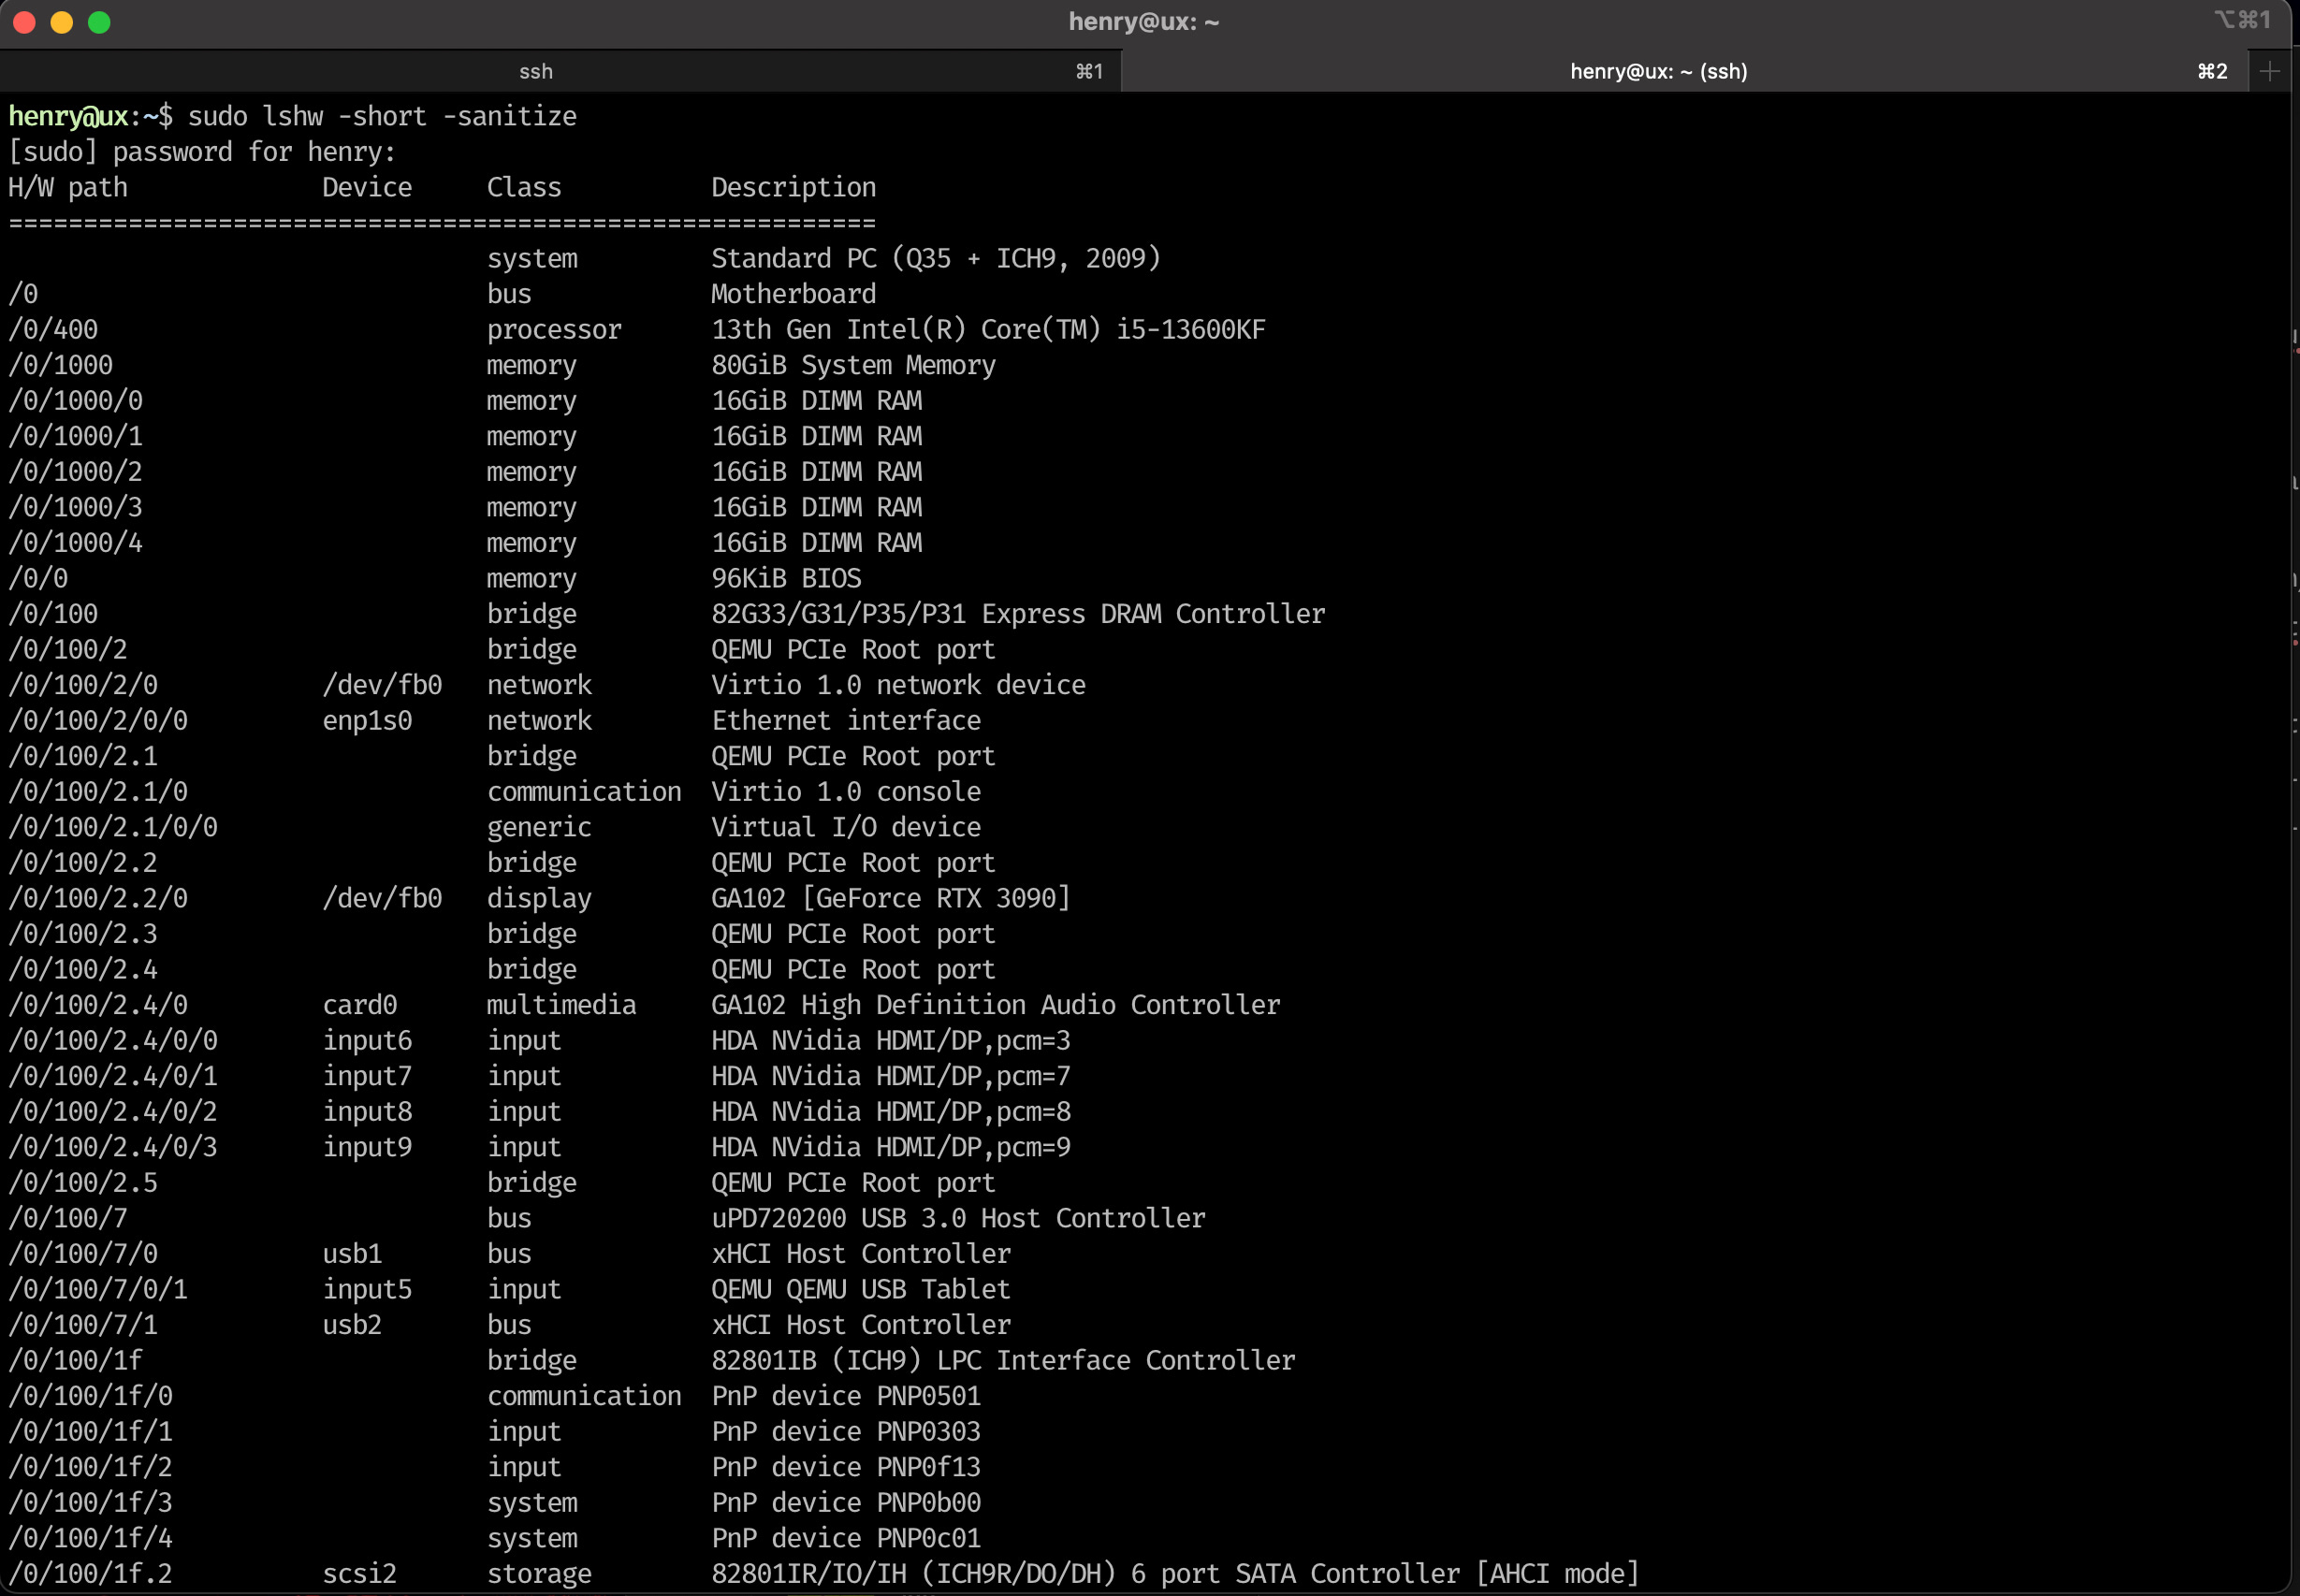
Task: Click the window title henry@ux: ~
Action: point(1143,21)
